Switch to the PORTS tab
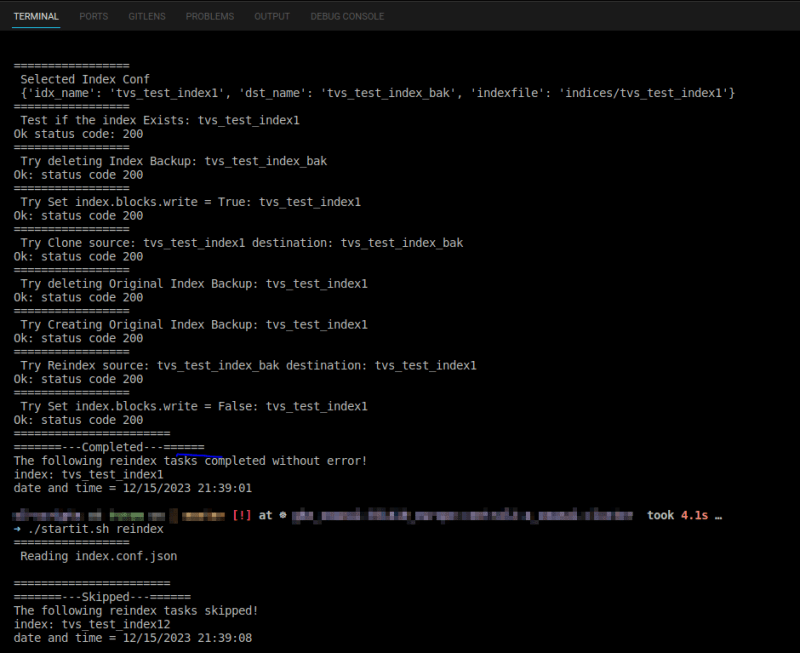Viewport: 800px width, 653px height. (x=93, y=16)
